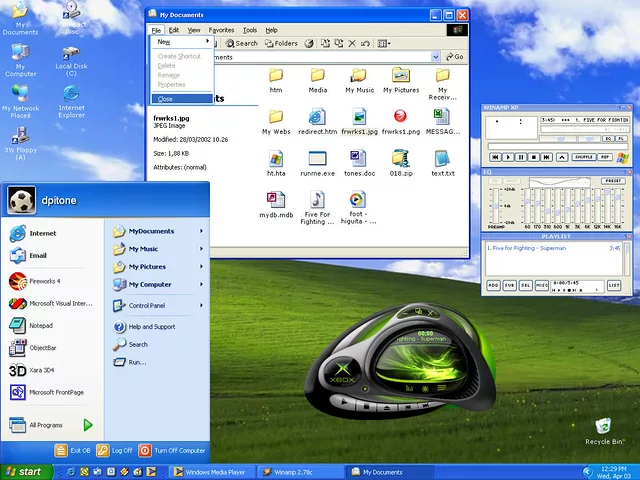Select the frwrks1.png file icon
The height and width of the screenshot is (480, 640).
click(400, 121)
